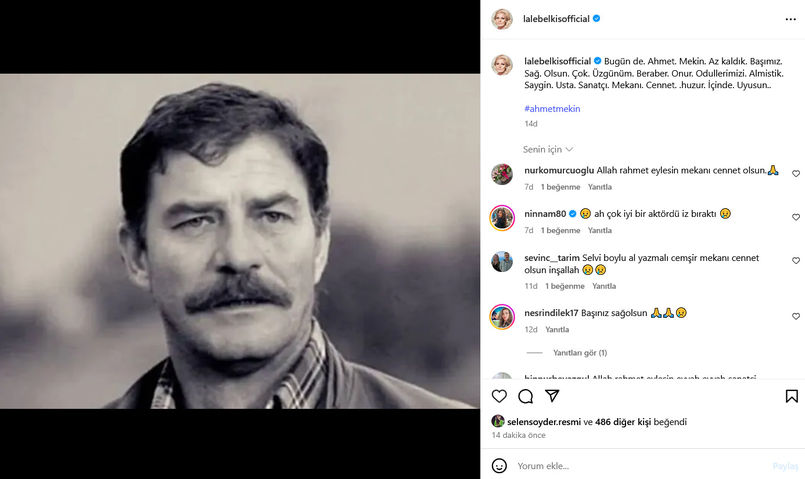Open the emoji picker smiley icon

point(499,466)
